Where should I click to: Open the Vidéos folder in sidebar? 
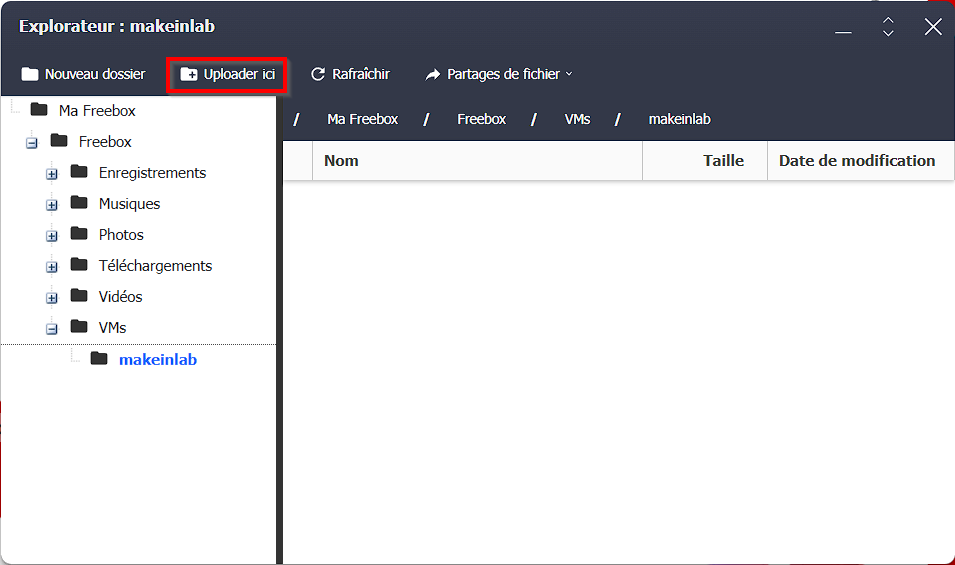point(120,297)
